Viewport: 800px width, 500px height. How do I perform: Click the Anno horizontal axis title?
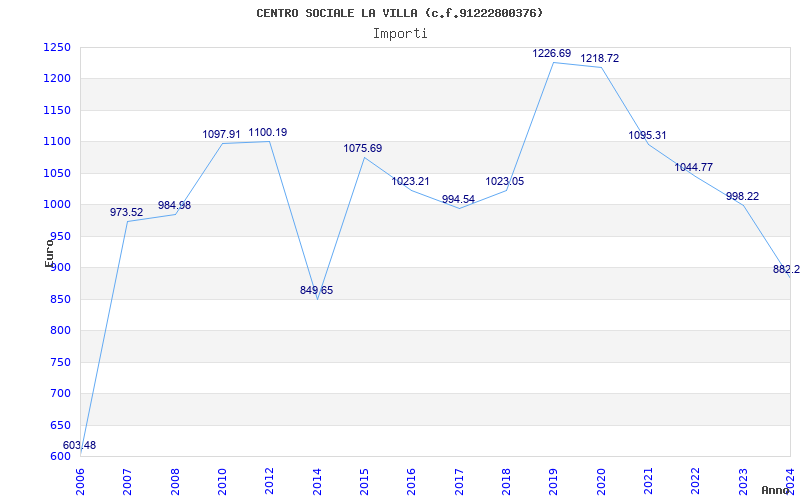click(x=776, y=491)
